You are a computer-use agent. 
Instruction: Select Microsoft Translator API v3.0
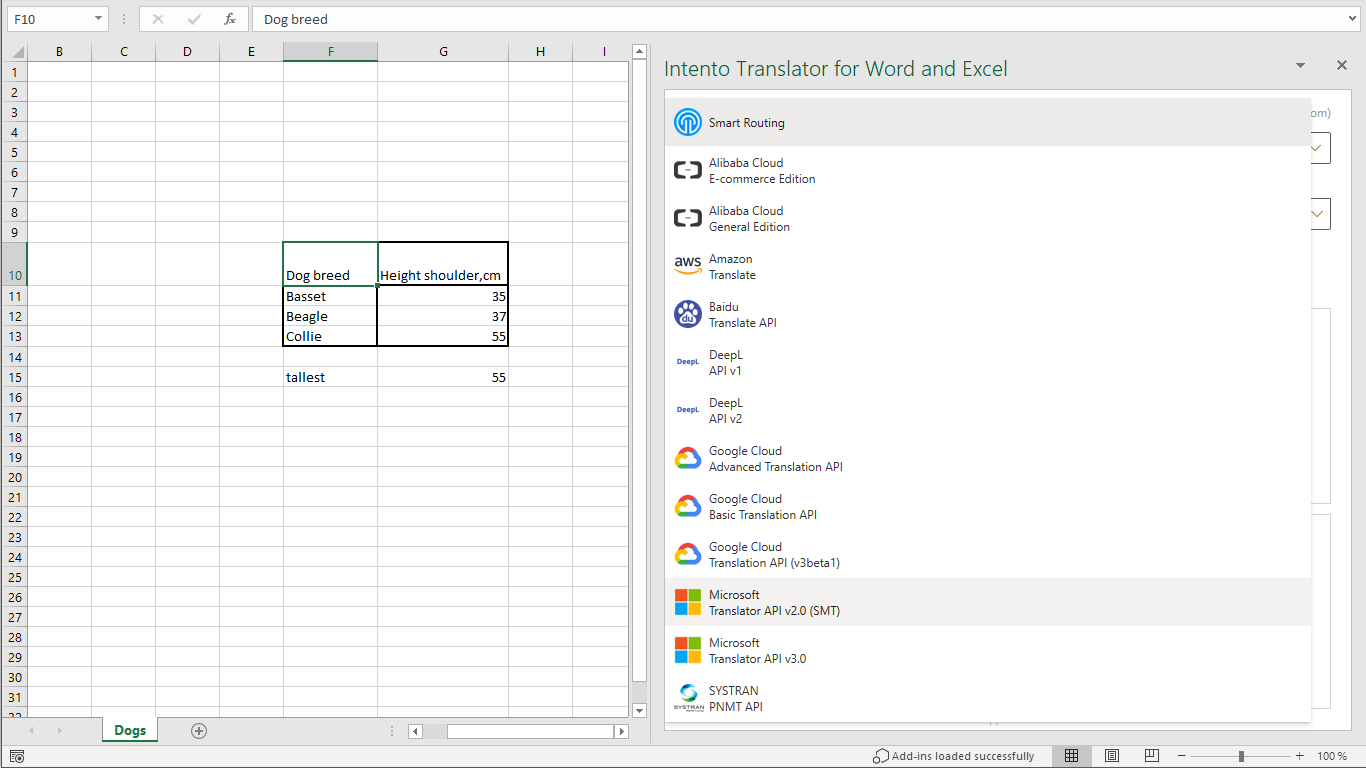(987, 650)
